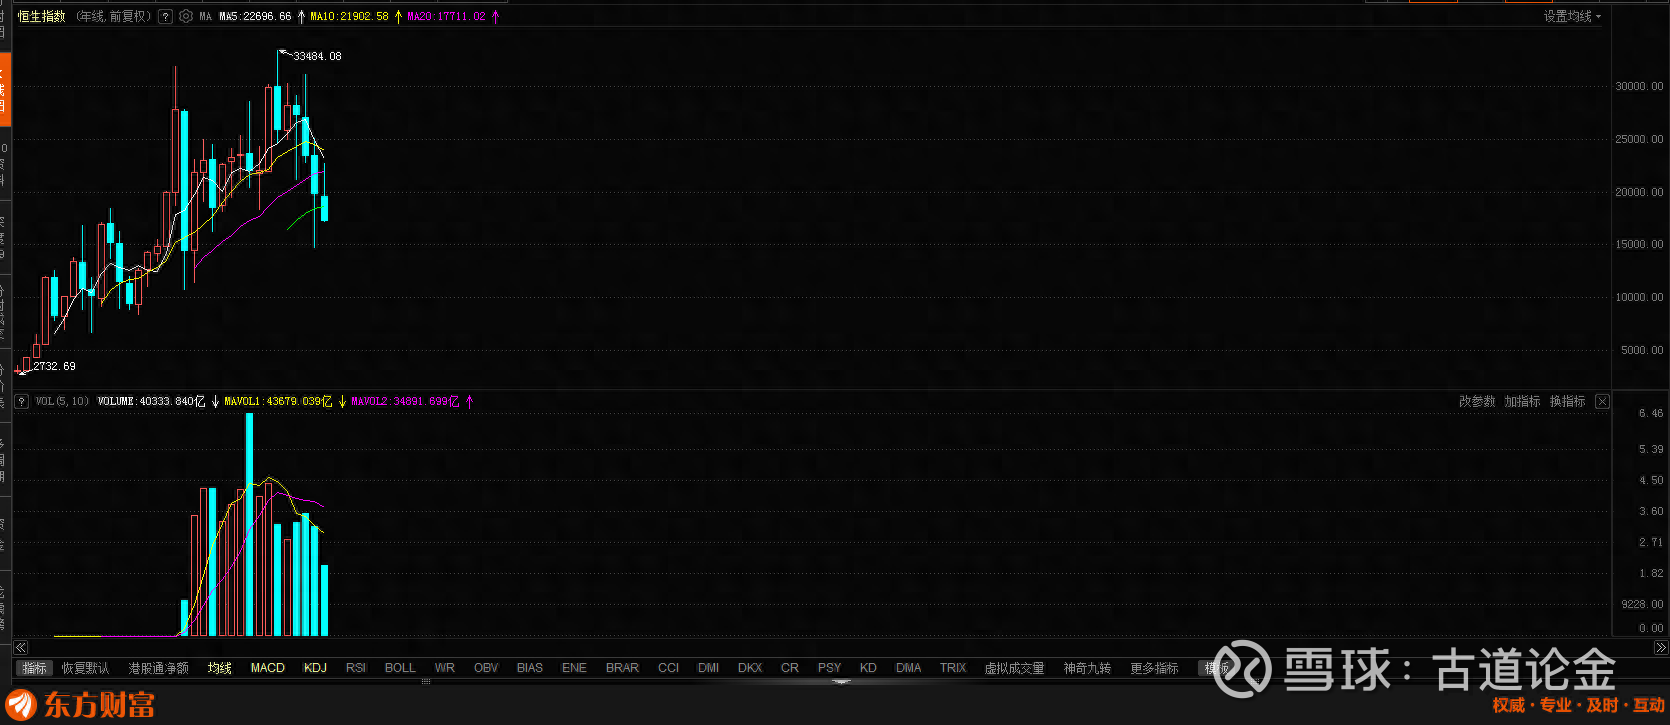Screen dimensions: 1670x725
Task: Click the MAVOL1:43679.039亿 readout
Action: click(x=278, y=402)
